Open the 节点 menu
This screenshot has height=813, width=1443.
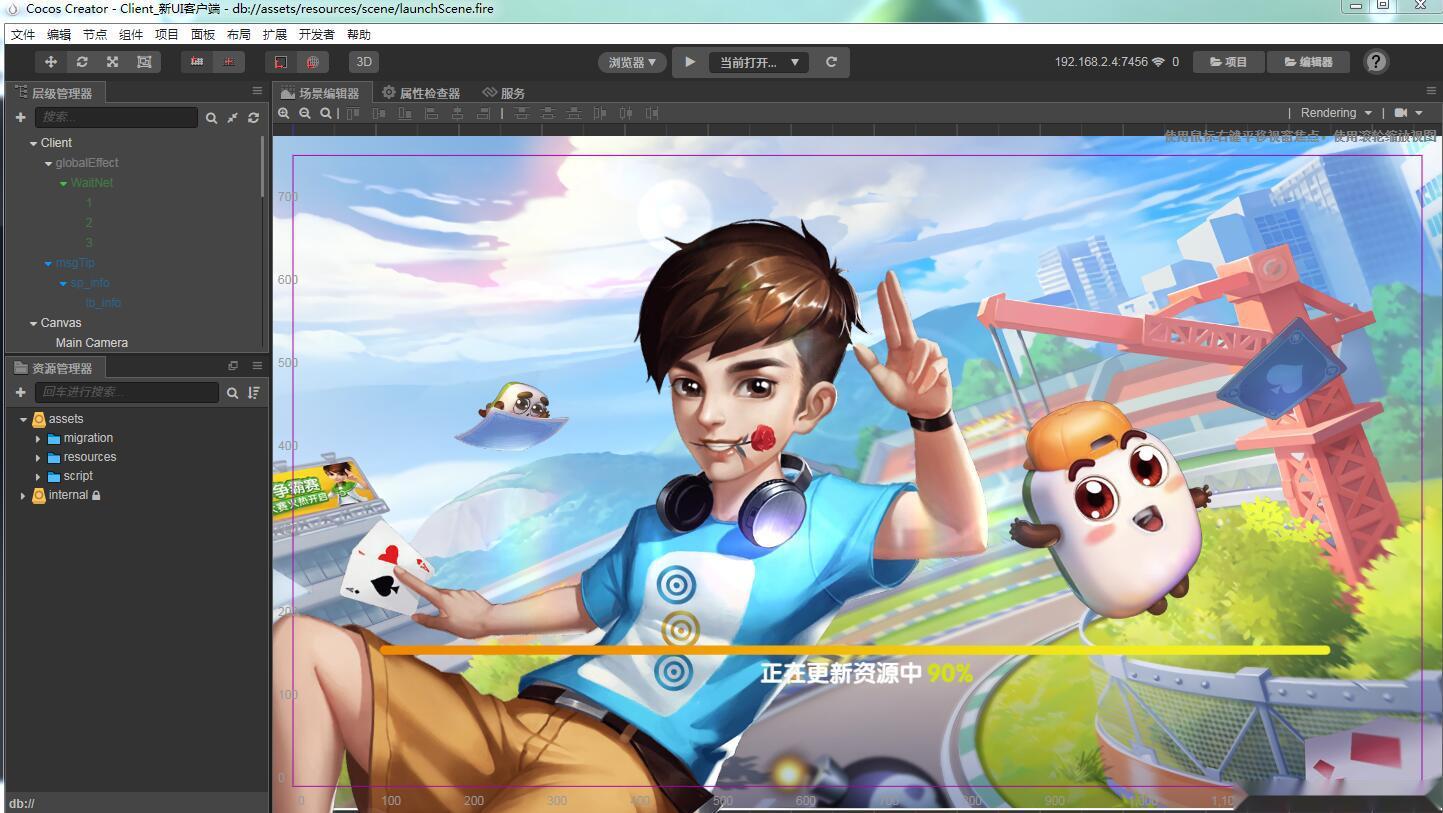95,34
